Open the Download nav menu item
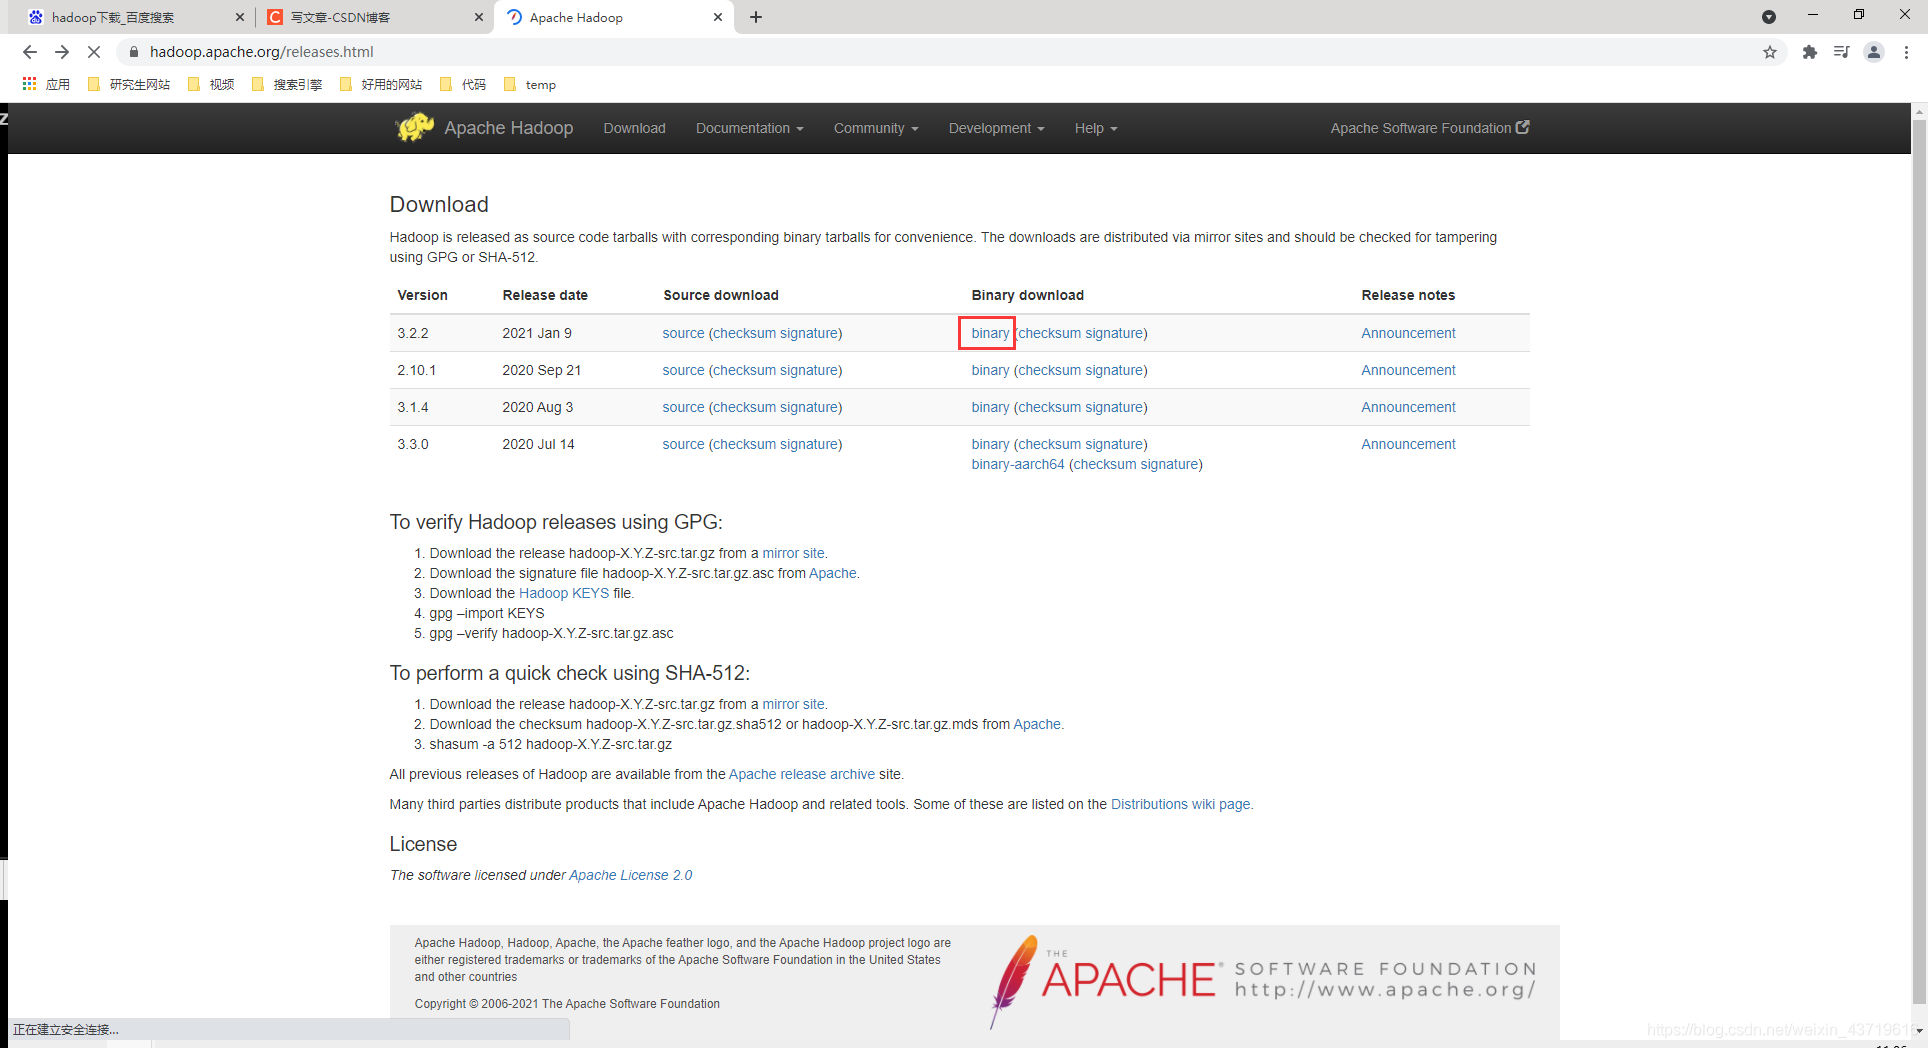 click(634, 128)
